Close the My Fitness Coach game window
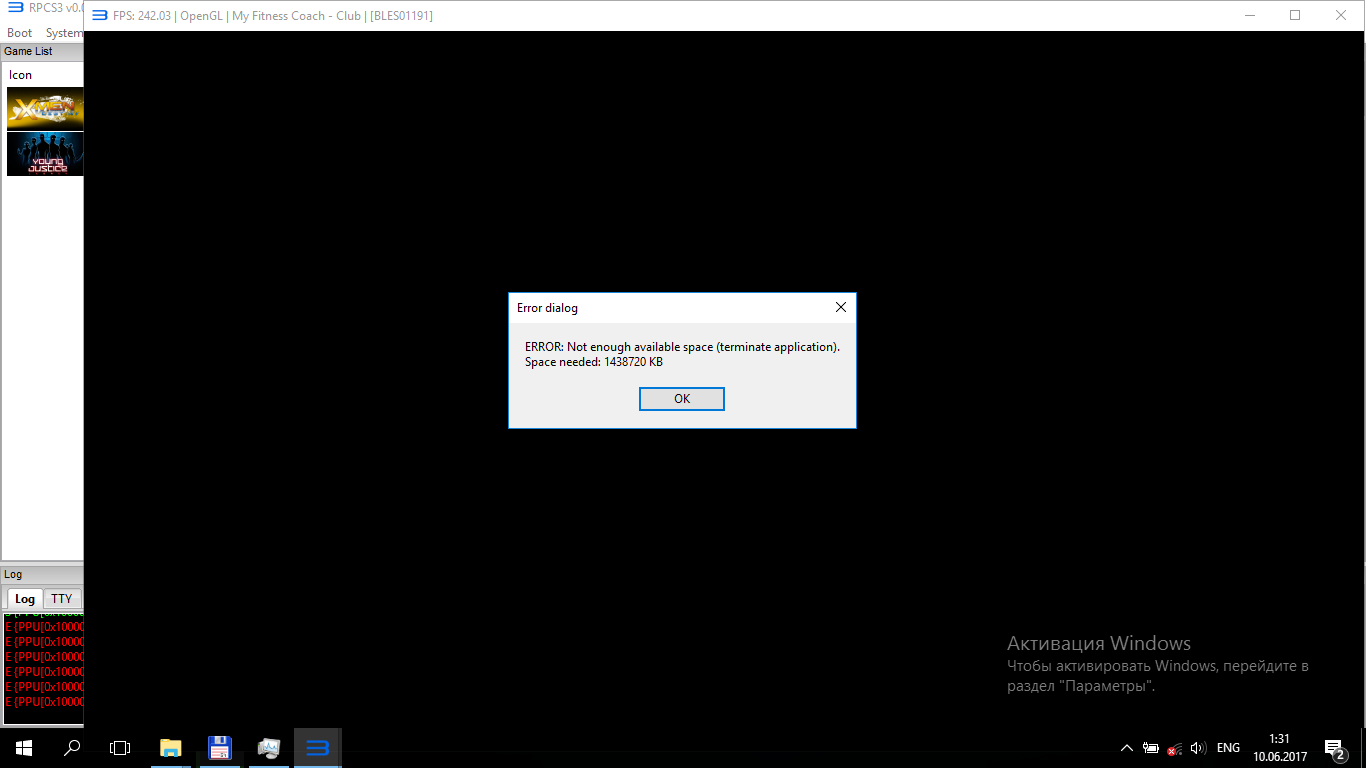This screenshot has height=768, width=1366. tap(1341, 15)
